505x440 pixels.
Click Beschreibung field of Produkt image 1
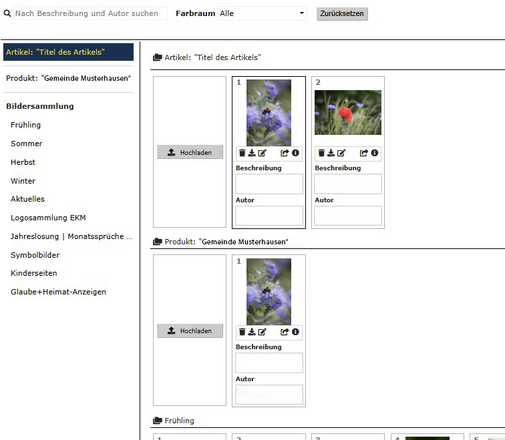point(269,363)
